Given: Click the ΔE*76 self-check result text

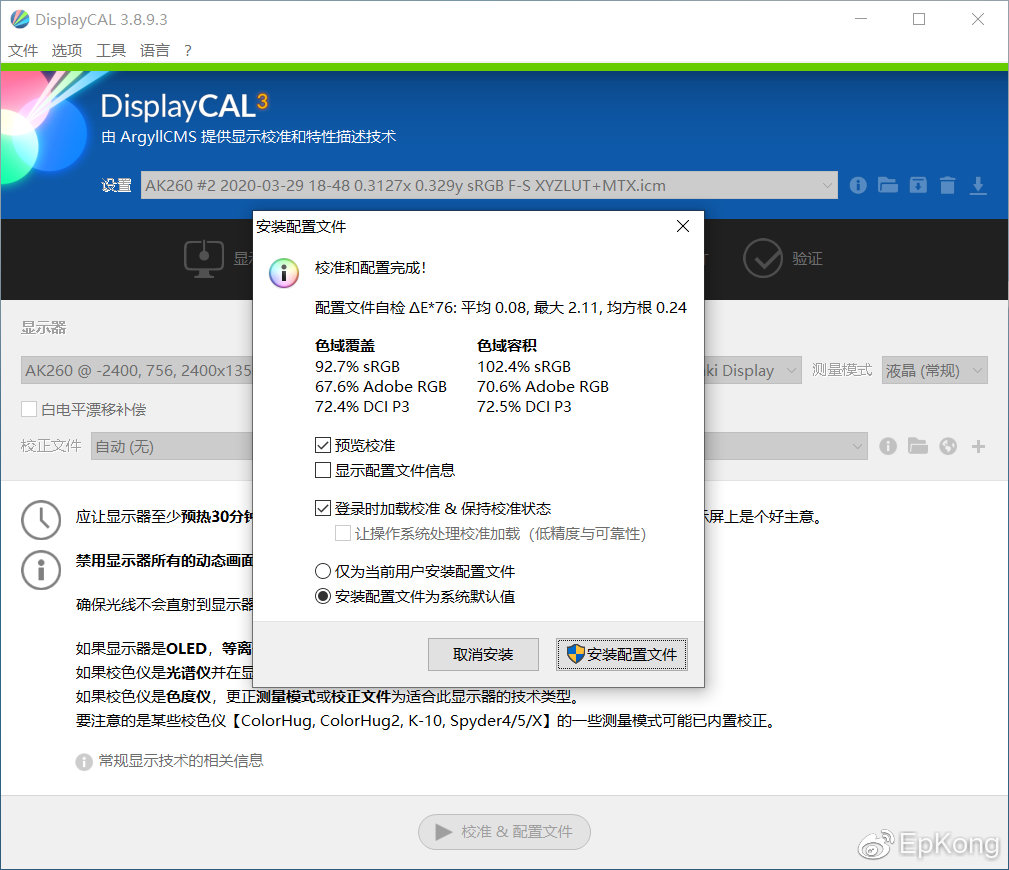Looking at the screenshot, I should click(x=501, y=308).
